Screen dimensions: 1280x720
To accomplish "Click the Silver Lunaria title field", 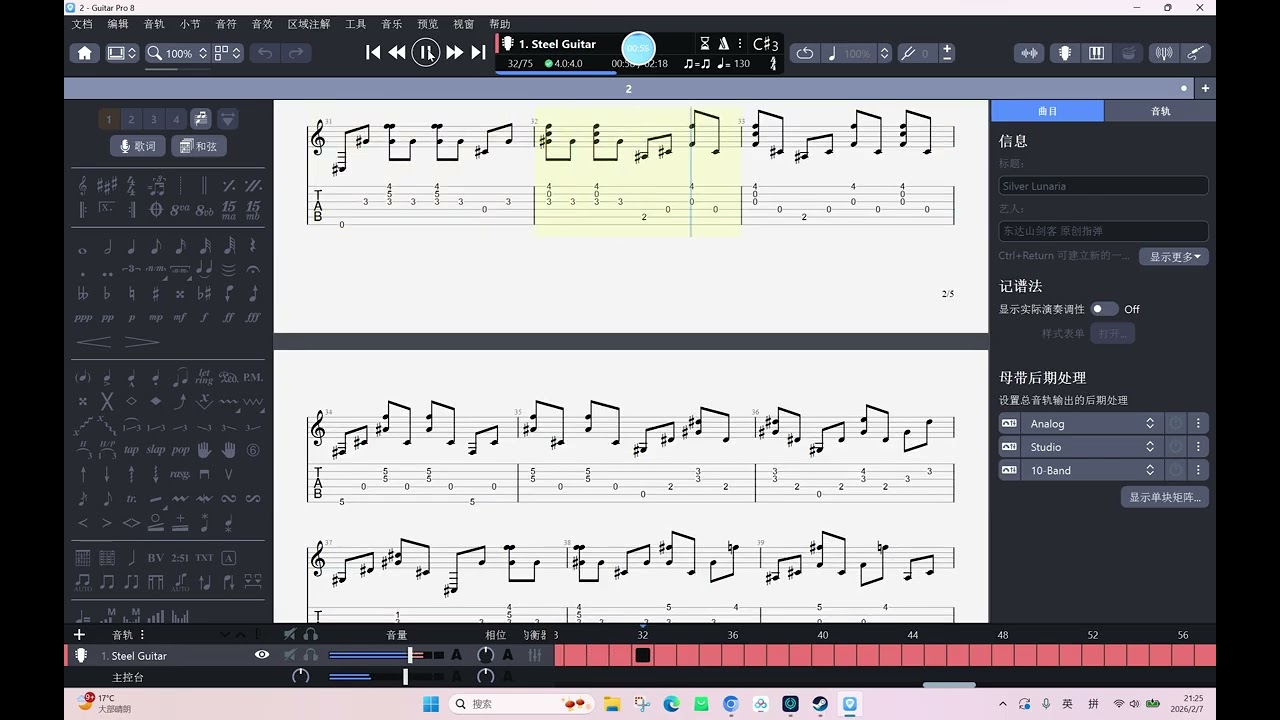I will click(1104, 186).
